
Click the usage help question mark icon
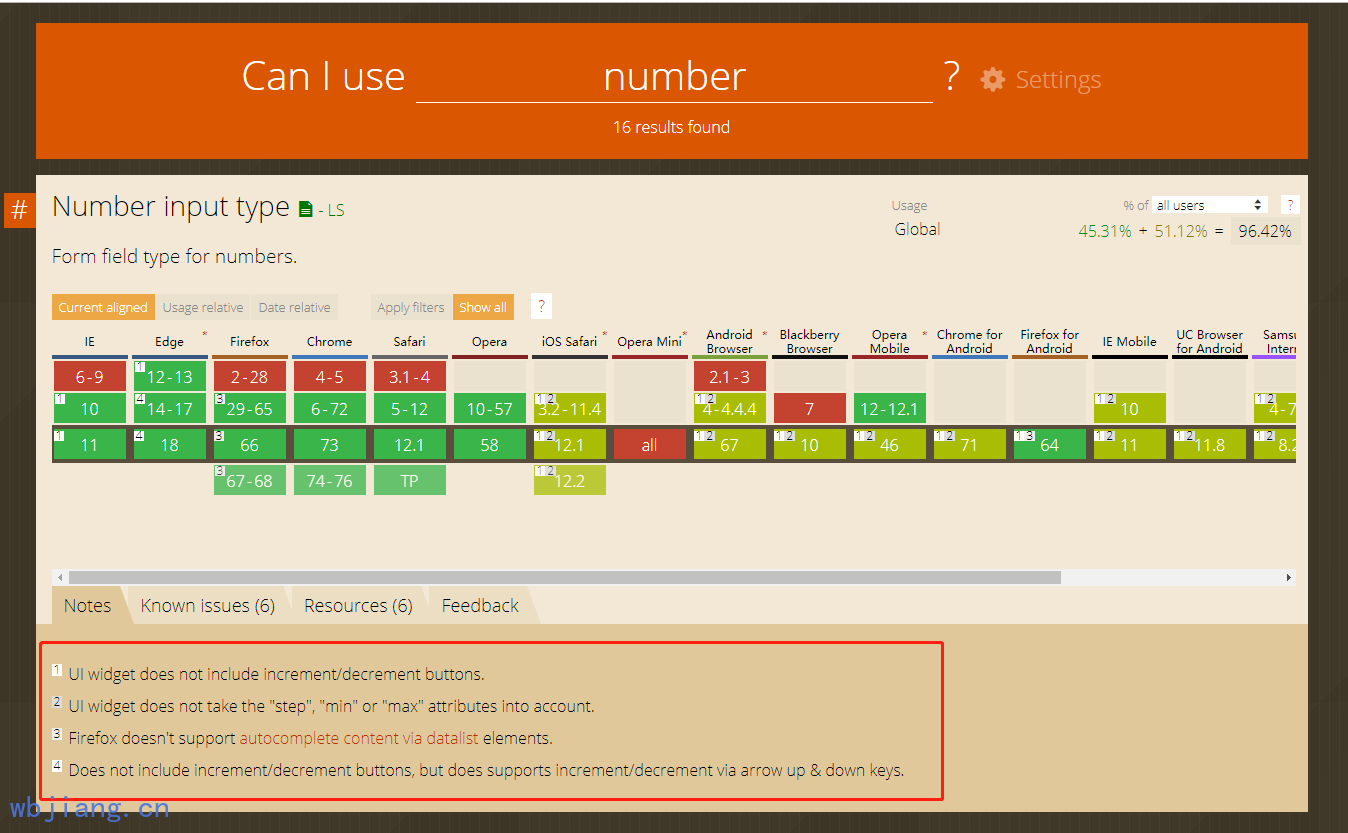(1290, 205)
